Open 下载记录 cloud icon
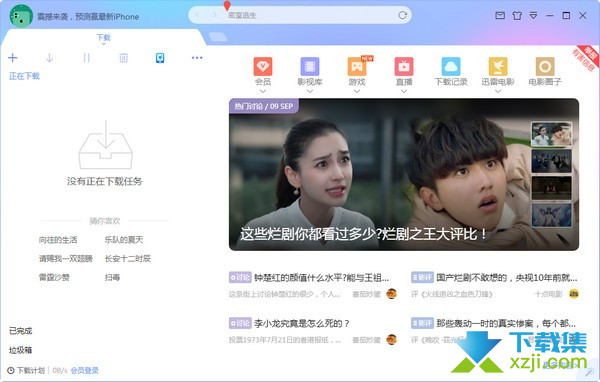This screenshot has width=600, height=382. click(x=451, y=67)
